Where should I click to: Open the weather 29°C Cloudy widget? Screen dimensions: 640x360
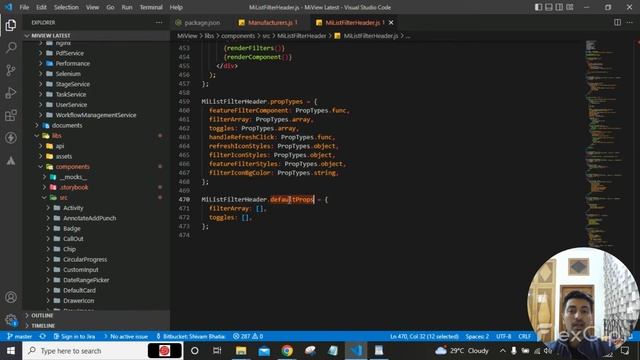tap(461, 351)
